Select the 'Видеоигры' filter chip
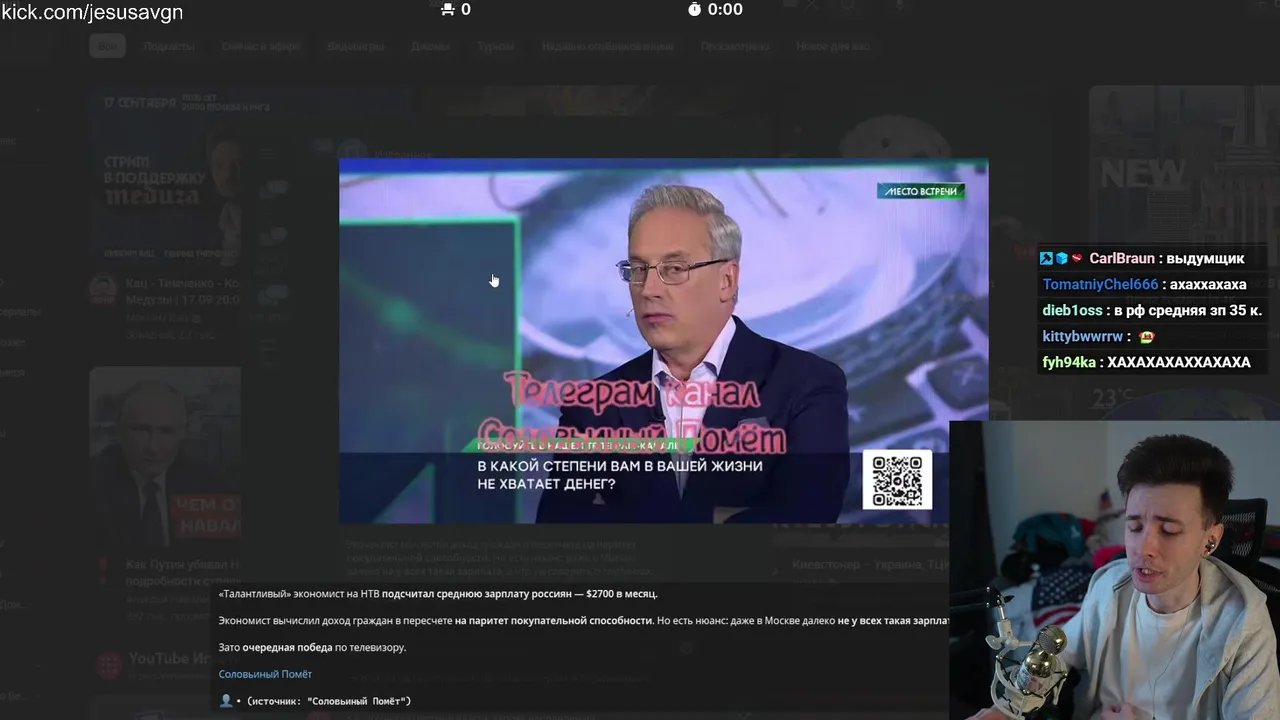The width and height of the screenshot is (1280, 720). point(356,46)
